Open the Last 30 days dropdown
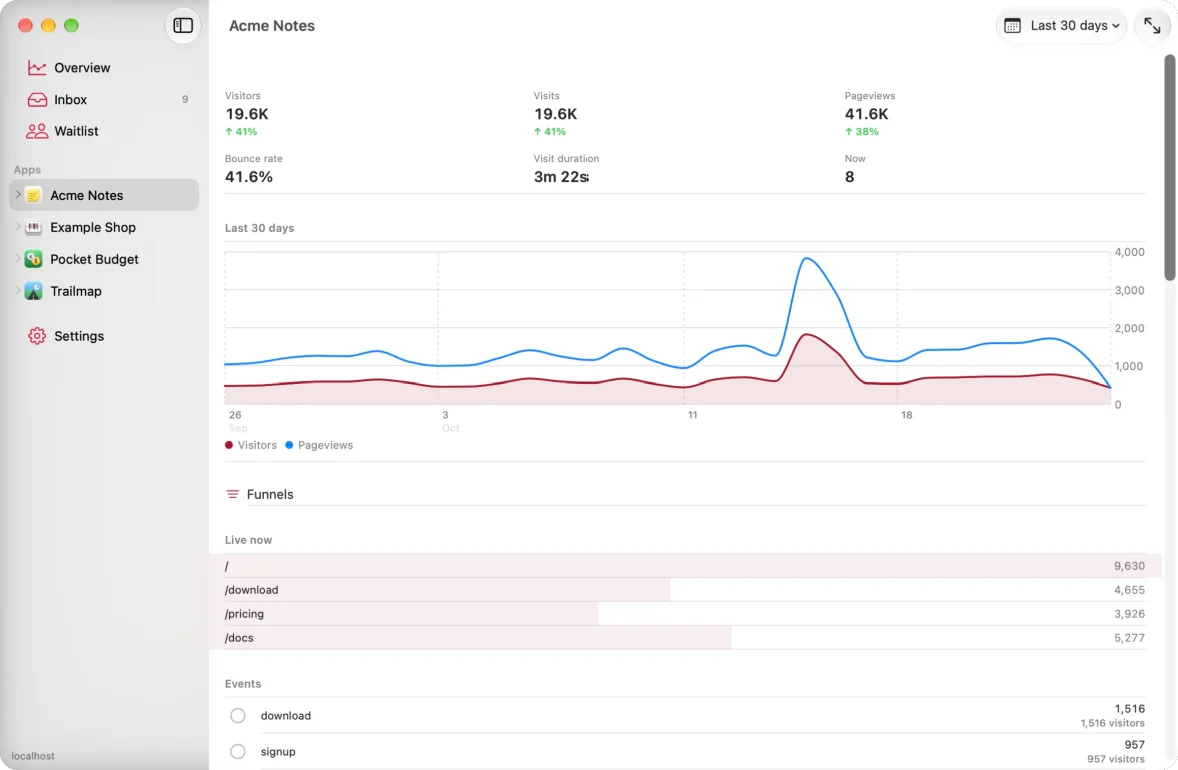The width and height of the screenshot is (1178, 770). click(x=1061, y=26)
